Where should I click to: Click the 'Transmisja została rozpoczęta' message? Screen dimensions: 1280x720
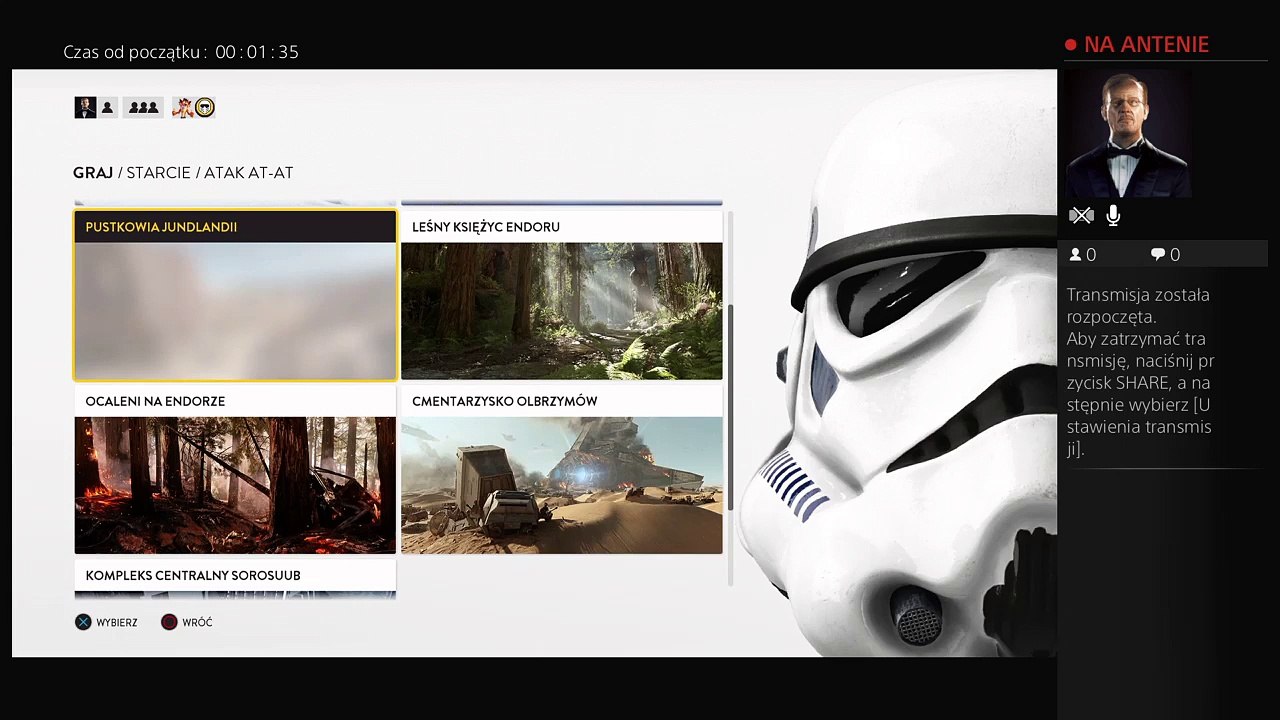coord(1138,305)
